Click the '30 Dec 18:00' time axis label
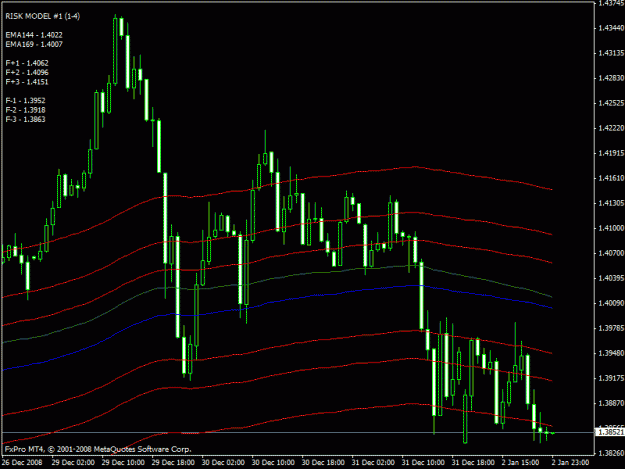Image resolution: width=625 pixels, height=469 pixels. [x=323, y=463]
